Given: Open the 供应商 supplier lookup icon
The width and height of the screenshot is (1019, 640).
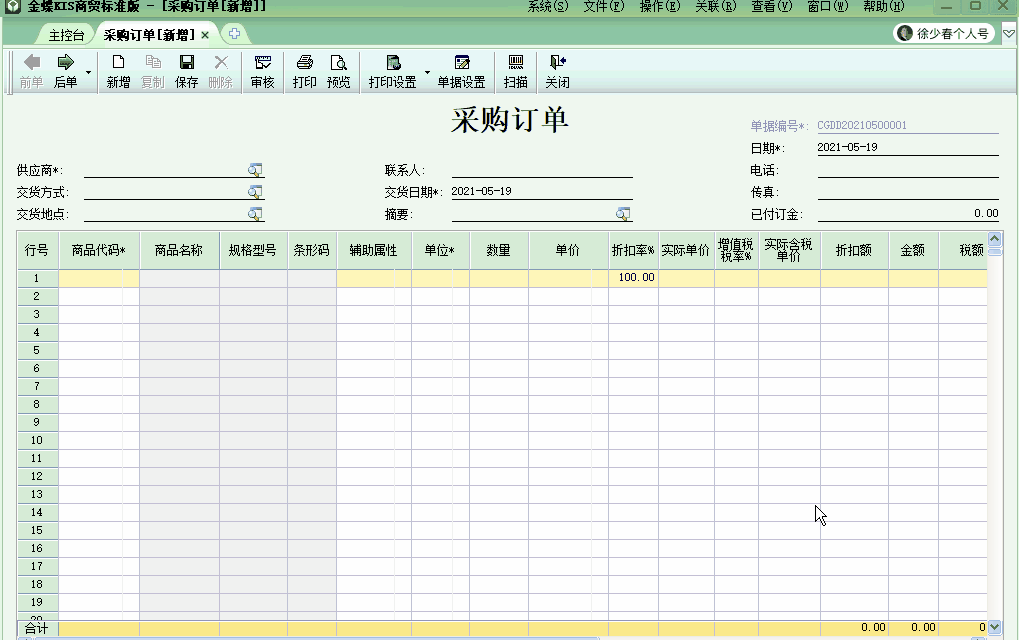Looking at the screenshot, I should 256,170.
